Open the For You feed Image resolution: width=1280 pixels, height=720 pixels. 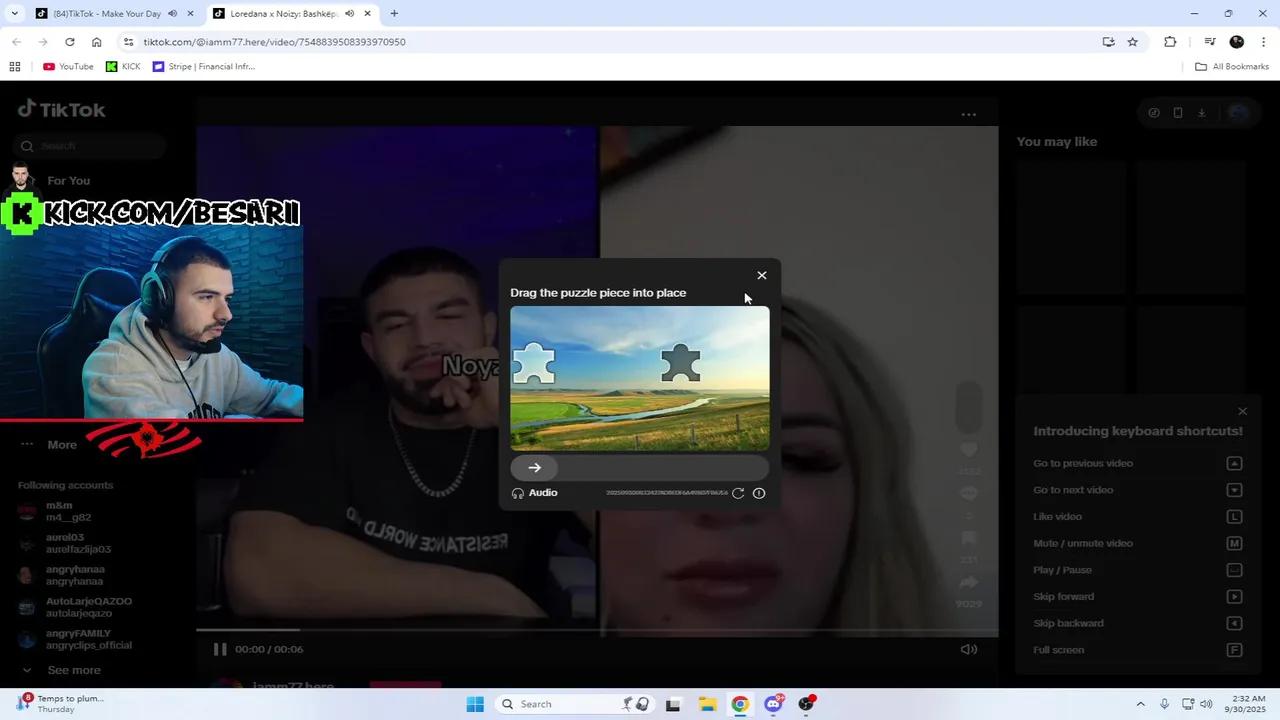coord(68,180)
